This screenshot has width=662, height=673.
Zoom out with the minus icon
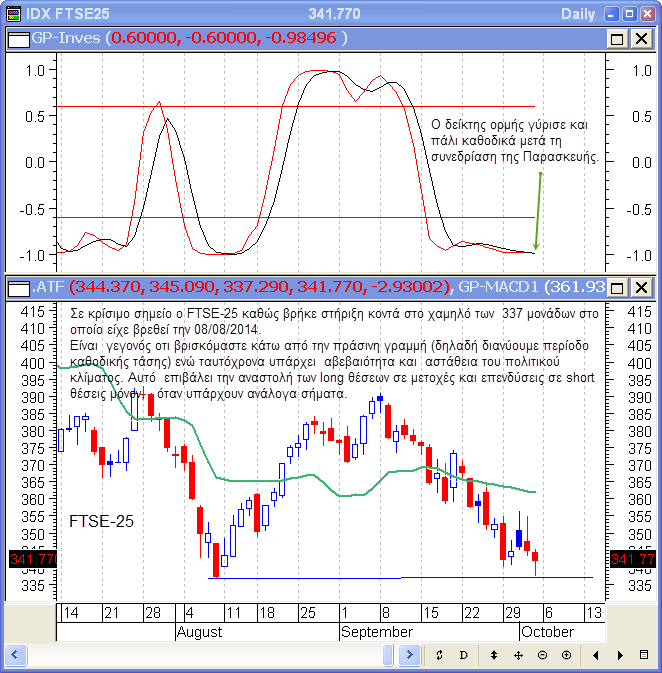click(542, 655)
